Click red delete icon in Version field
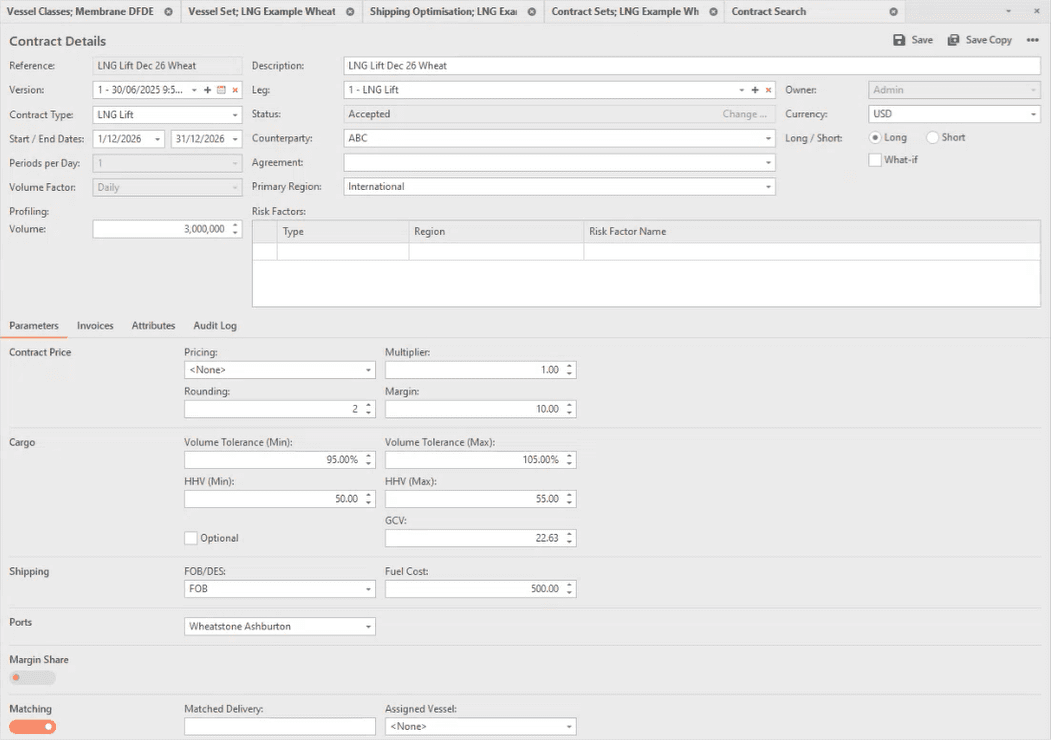 point(235,90)
